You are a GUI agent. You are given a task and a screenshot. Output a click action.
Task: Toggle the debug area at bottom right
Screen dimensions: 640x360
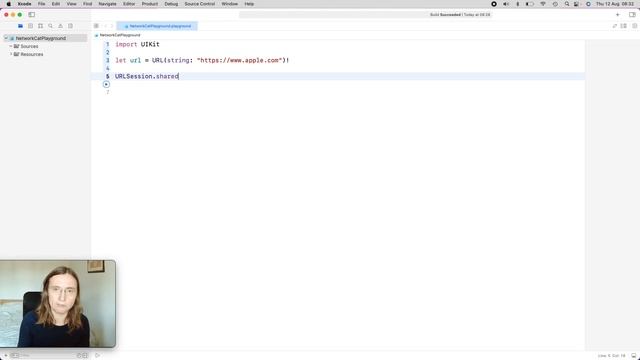(x=633, y=356)
